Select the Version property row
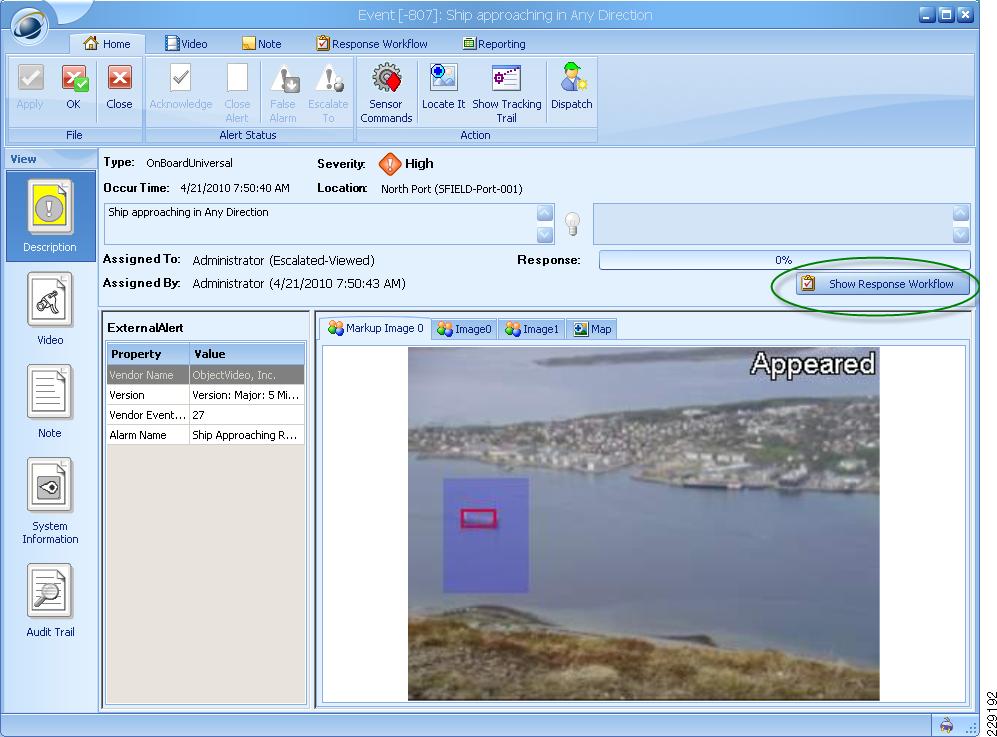Image resolution: width=997 pixels, height=737 pixels. pos(205,395)
